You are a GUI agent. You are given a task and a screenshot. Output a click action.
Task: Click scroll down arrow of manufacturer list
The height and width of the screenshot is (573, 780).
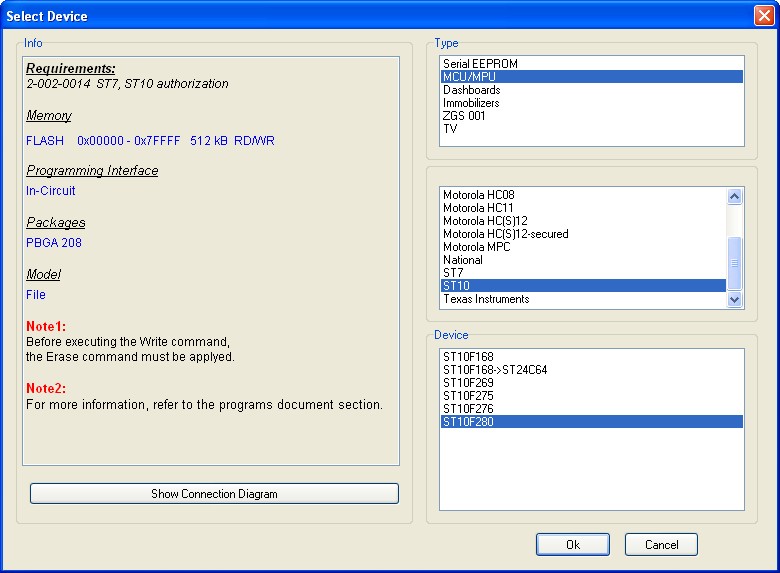pos(734,299)
